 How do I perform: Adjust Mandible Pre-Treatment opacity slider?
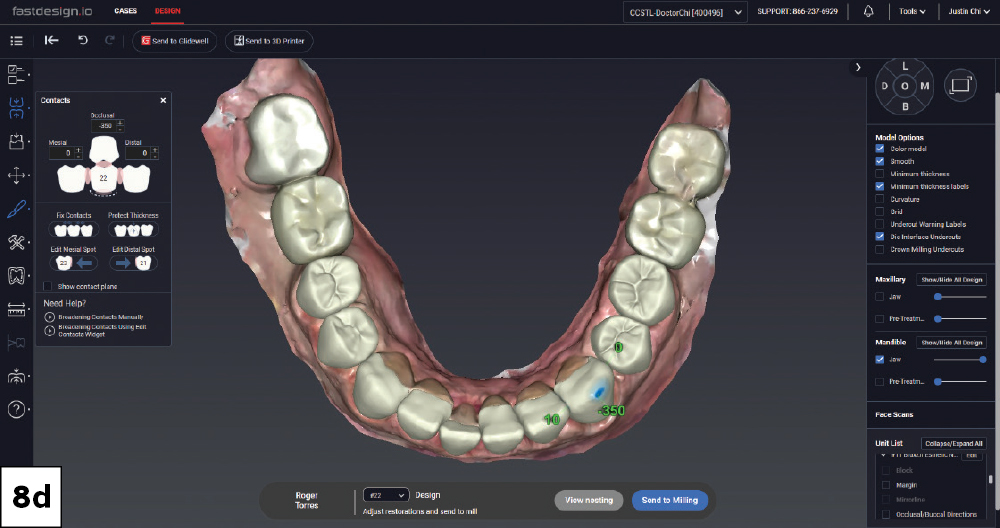point(960,381)
